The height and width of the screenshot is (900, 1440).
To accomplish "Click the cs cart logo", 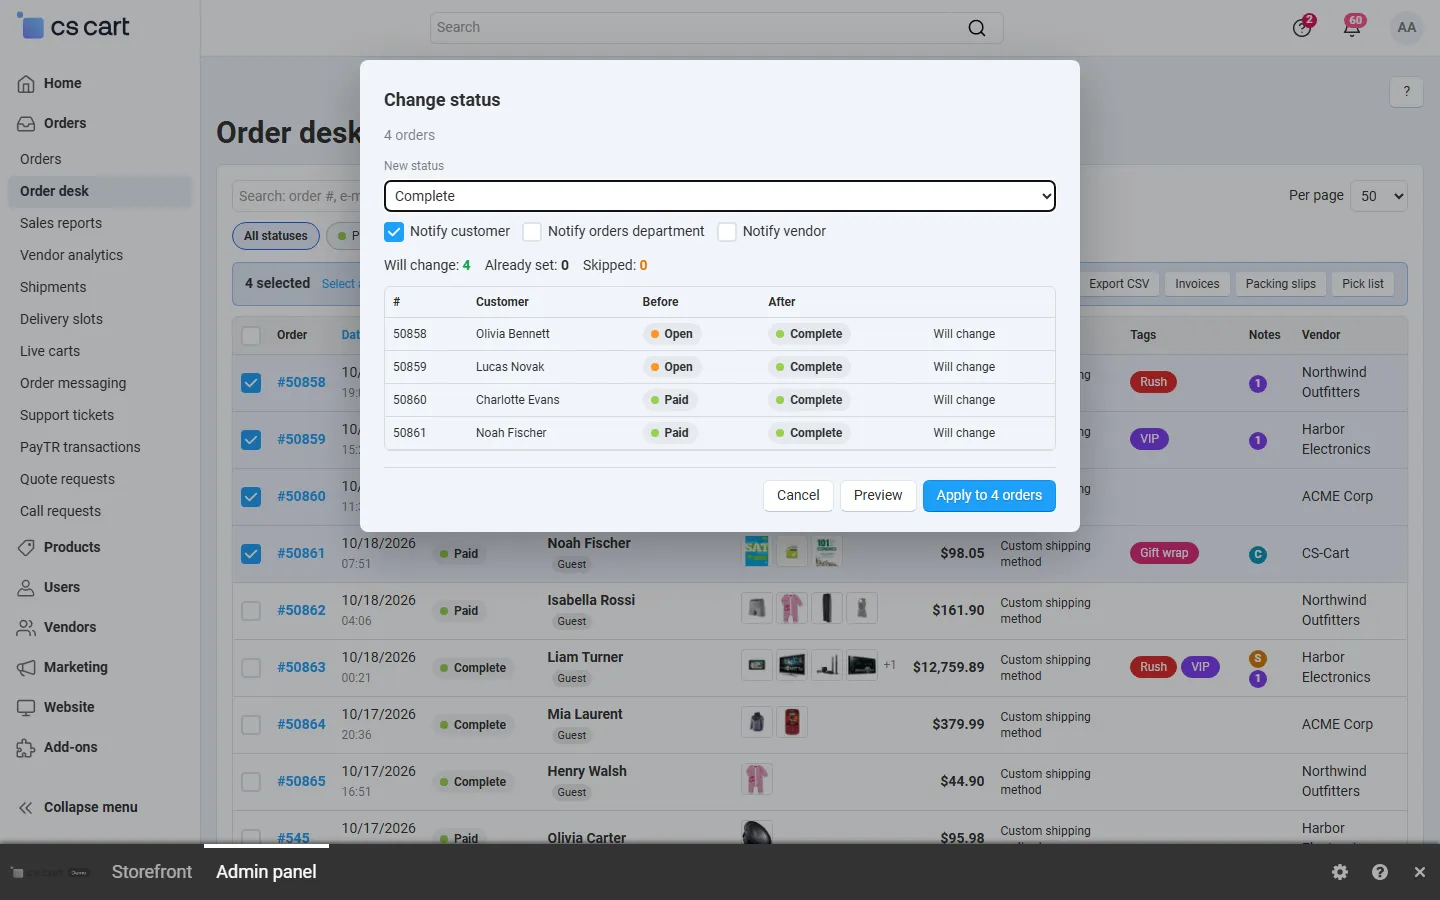I will [x=73, y=27].
